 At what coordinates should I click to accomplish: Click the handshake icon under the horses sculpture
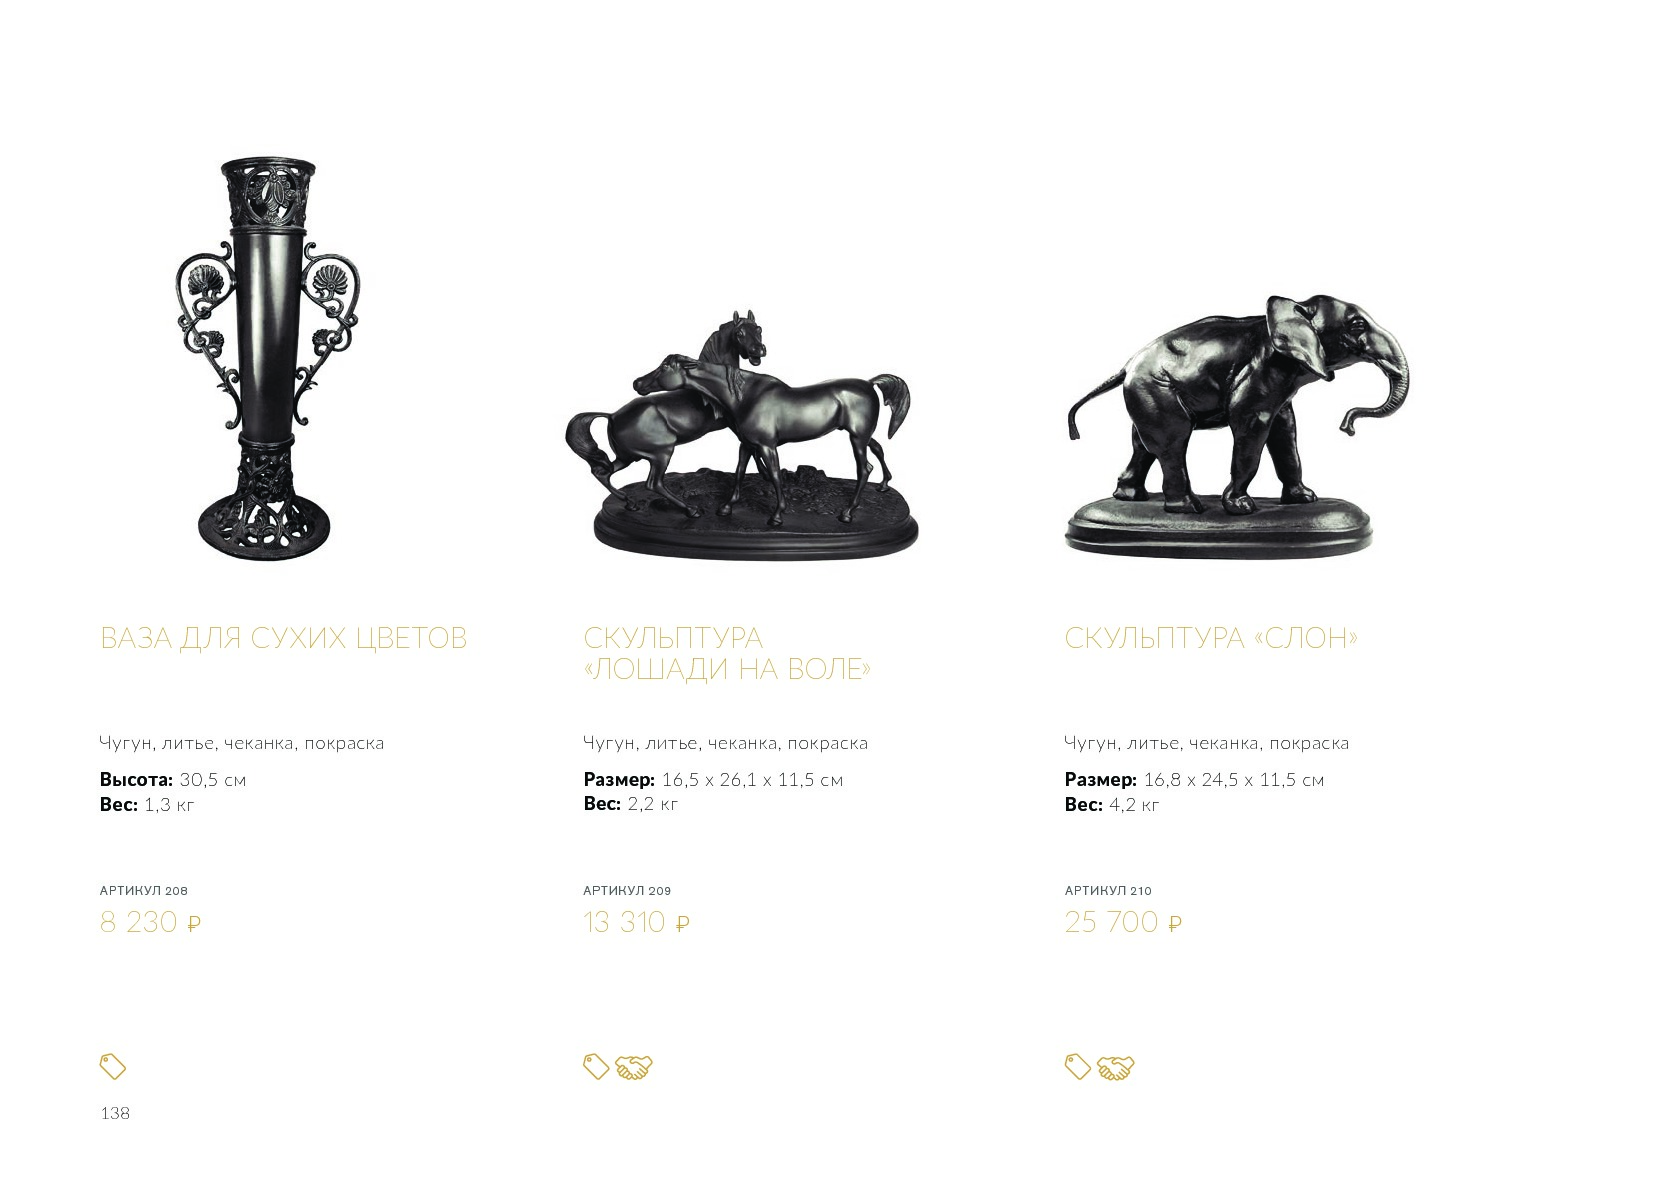[633, 1068]
